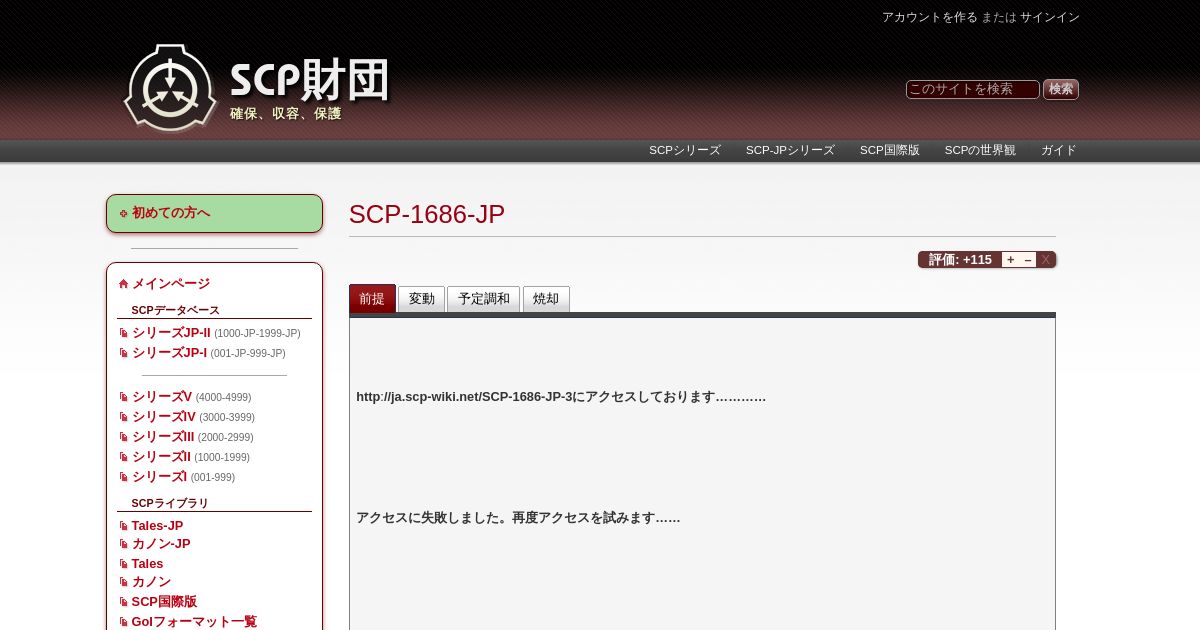
Task: Upvote with the rating plus button
Action: tap(1010, 260)
